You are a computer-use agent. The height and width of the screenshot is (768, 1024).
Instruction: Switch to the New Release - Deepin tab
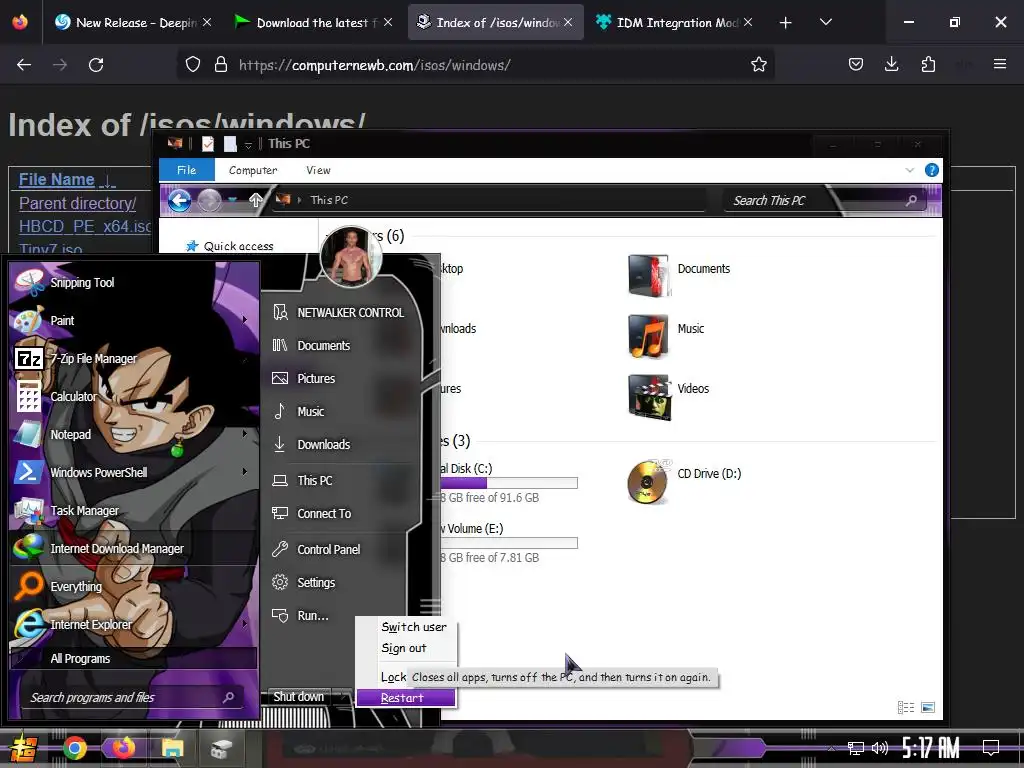(x=134, y=22)
